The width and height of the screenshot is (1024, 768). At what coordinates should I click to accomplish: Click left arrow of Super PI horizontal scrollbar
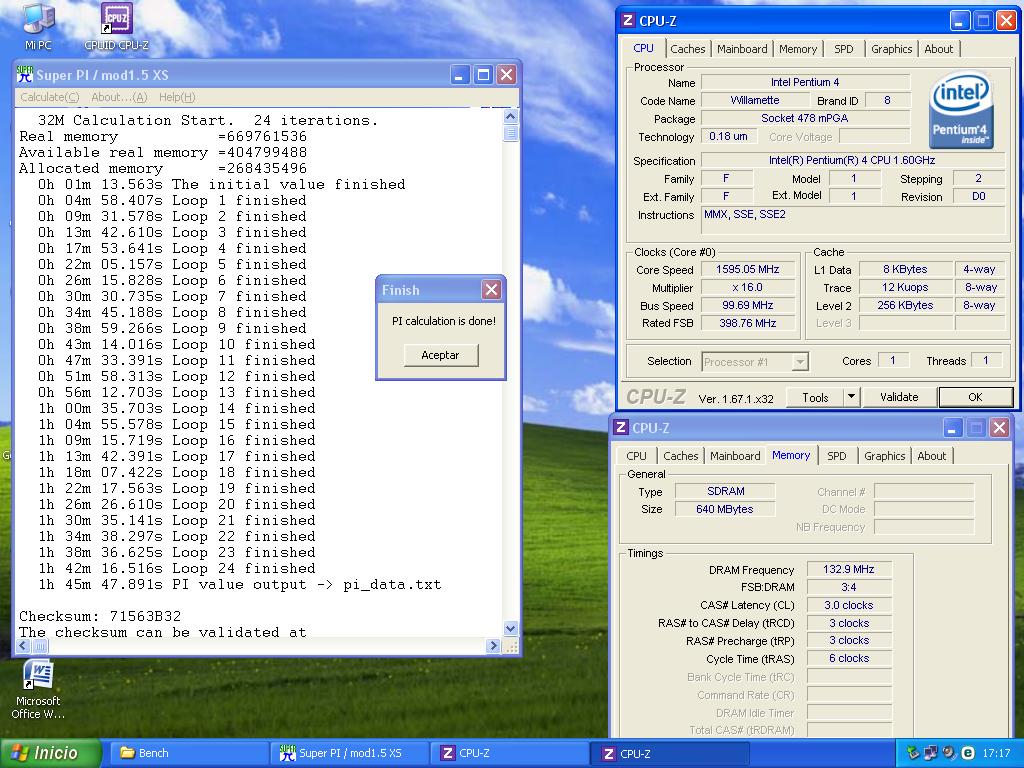point(24,646)
